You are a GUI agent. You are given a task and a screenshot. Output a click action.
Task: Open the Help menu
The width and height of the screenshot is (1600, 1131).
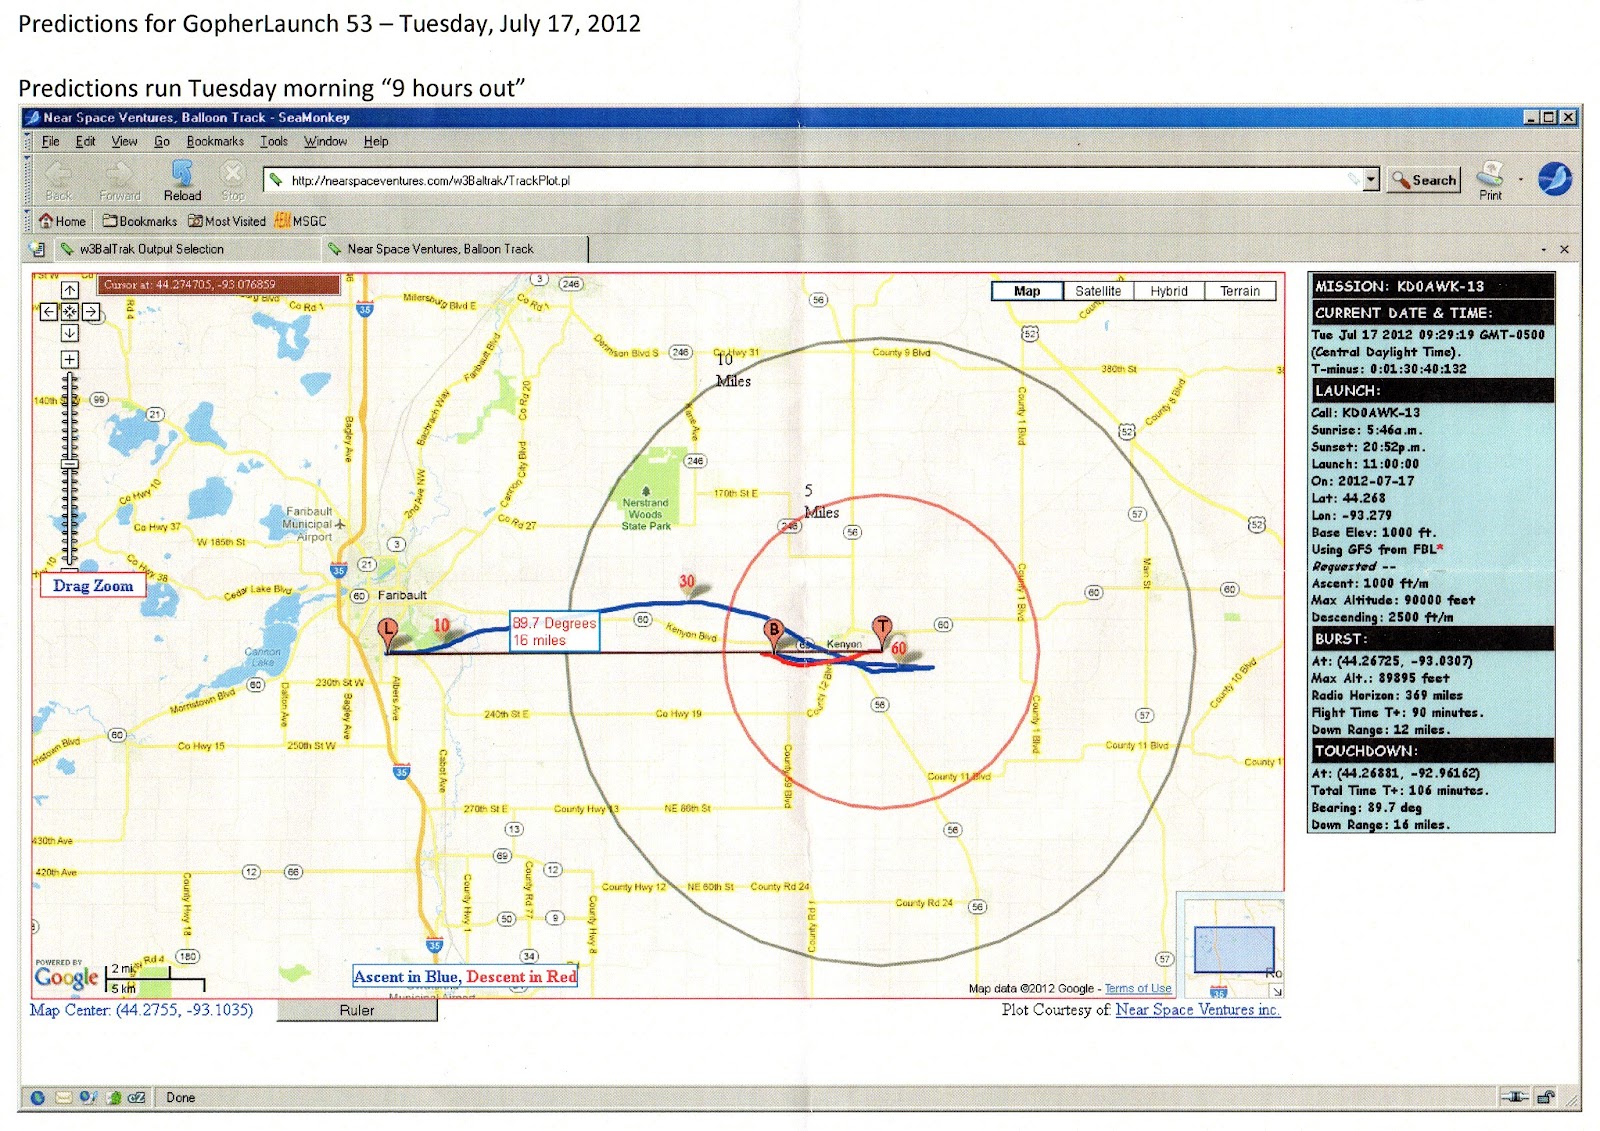coord(376,141)
